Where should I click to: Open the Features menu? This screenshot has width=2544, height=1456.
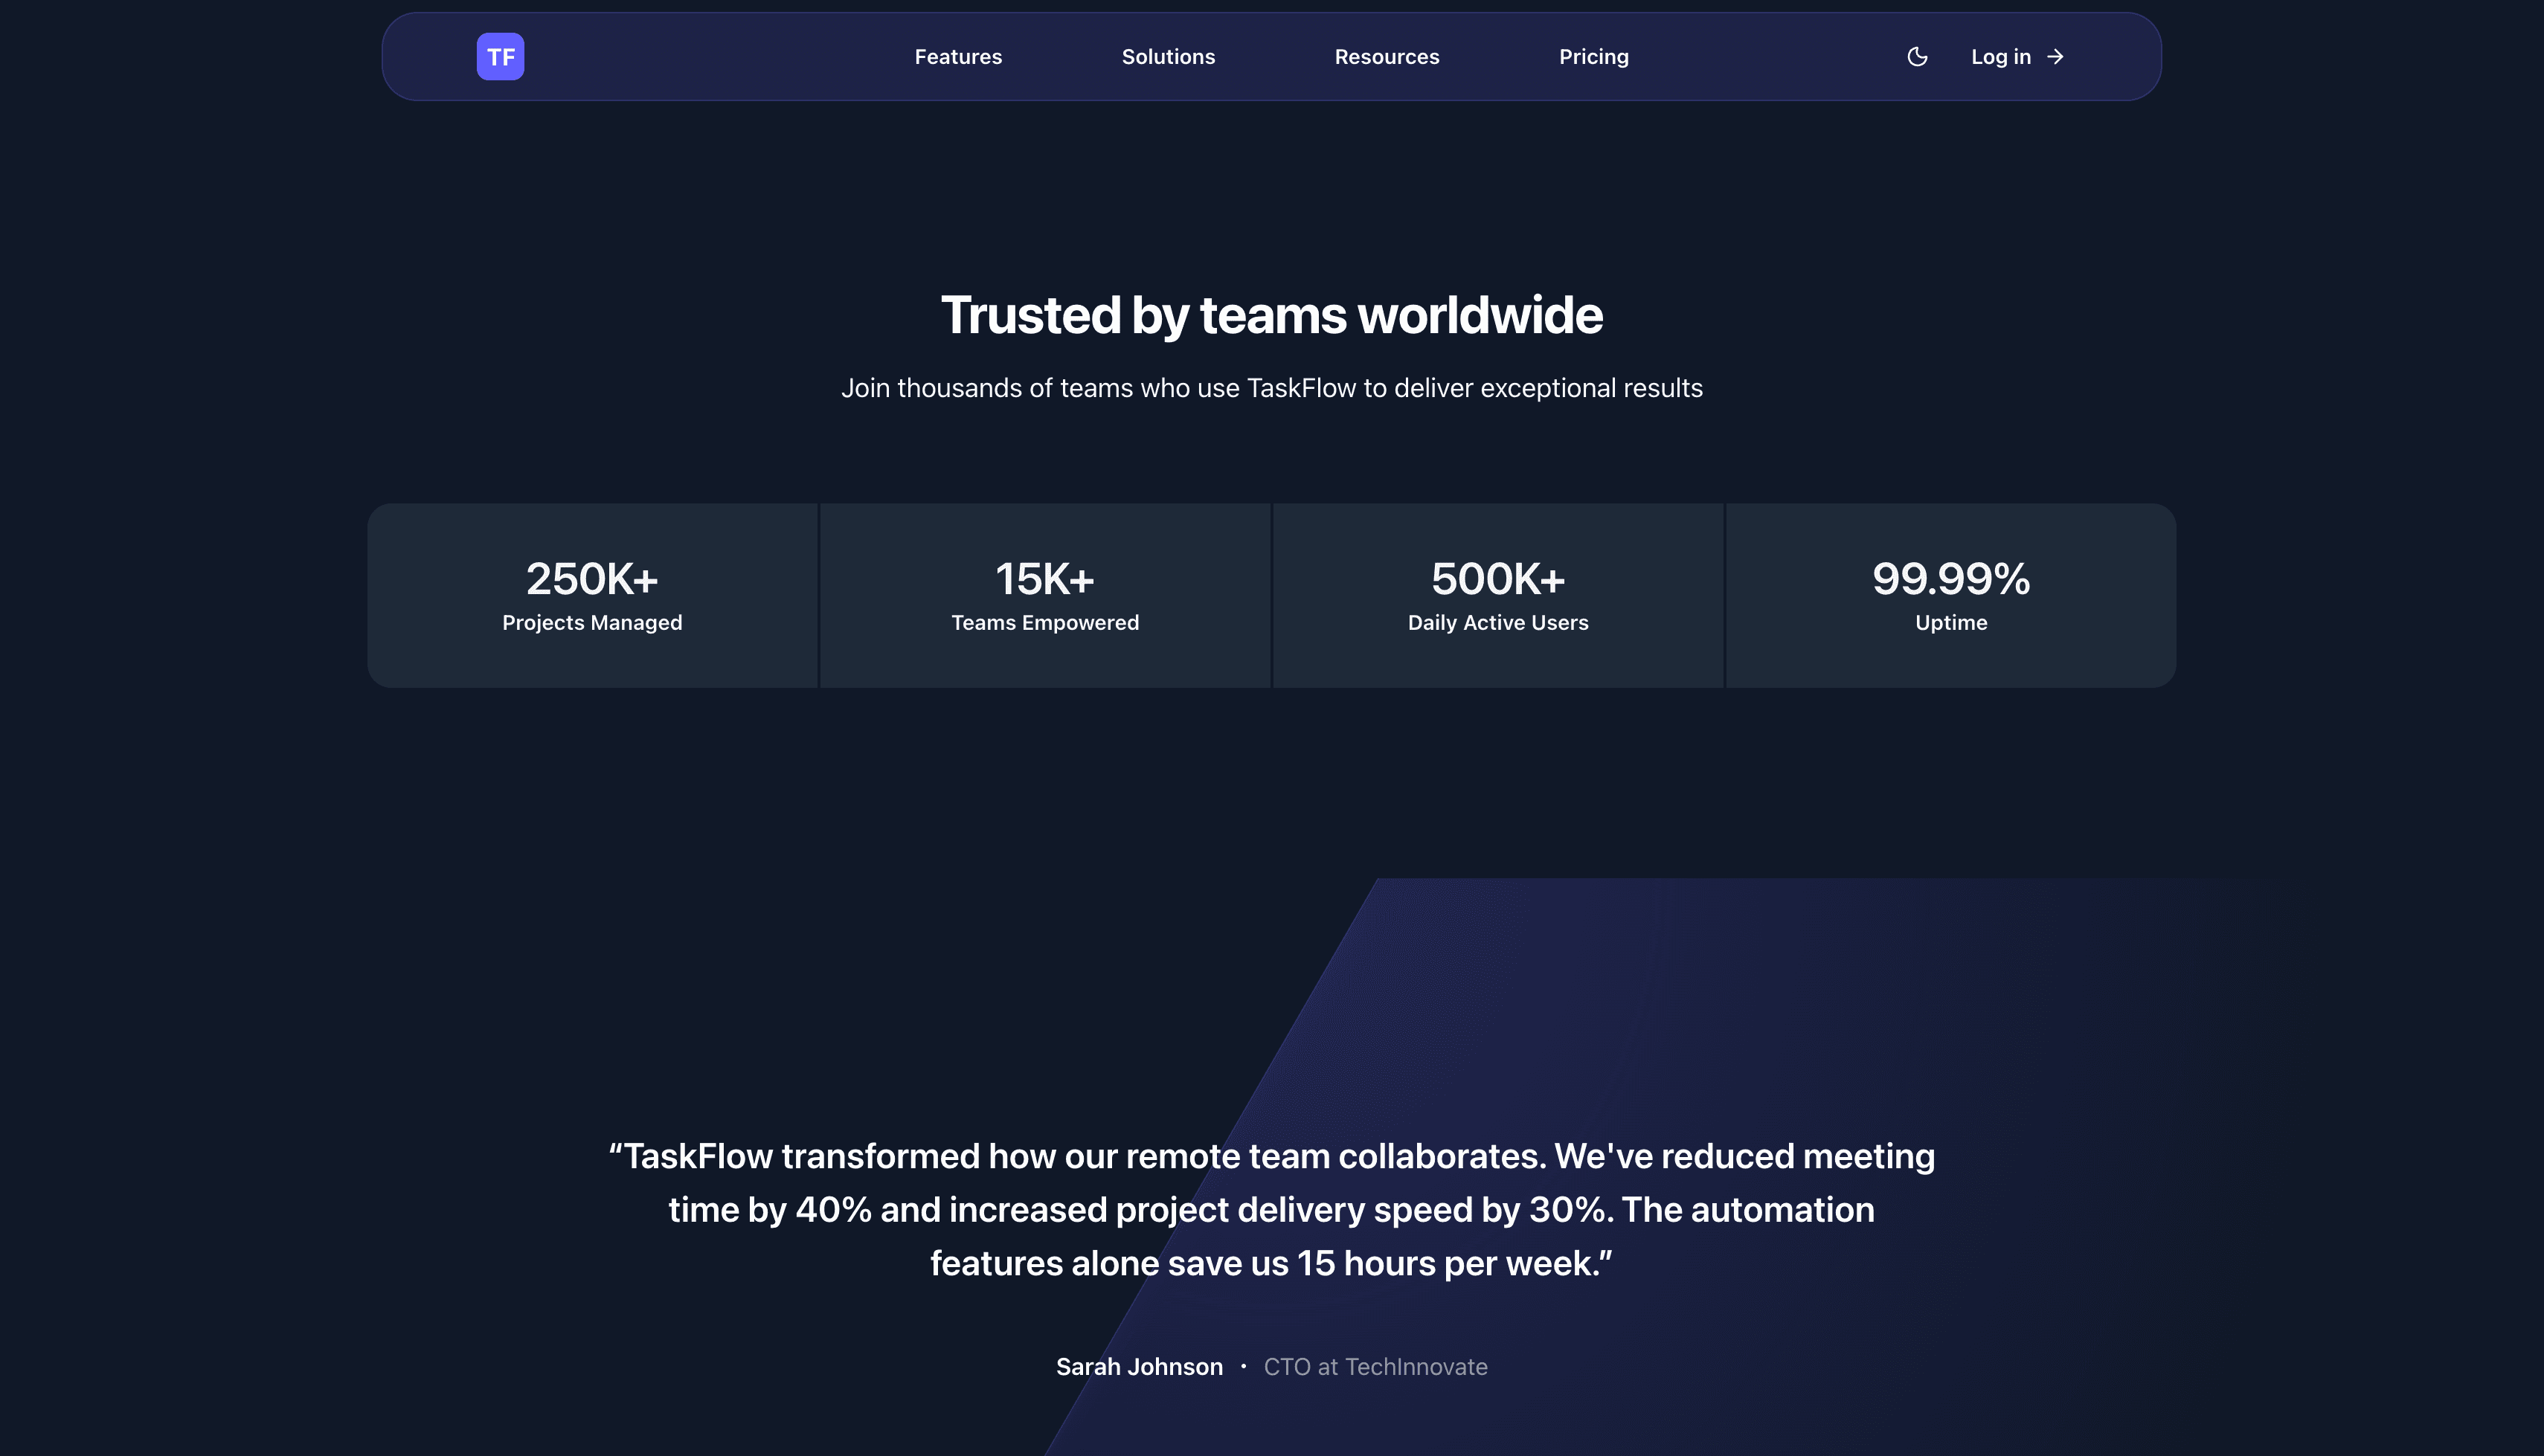click(958, 57)
